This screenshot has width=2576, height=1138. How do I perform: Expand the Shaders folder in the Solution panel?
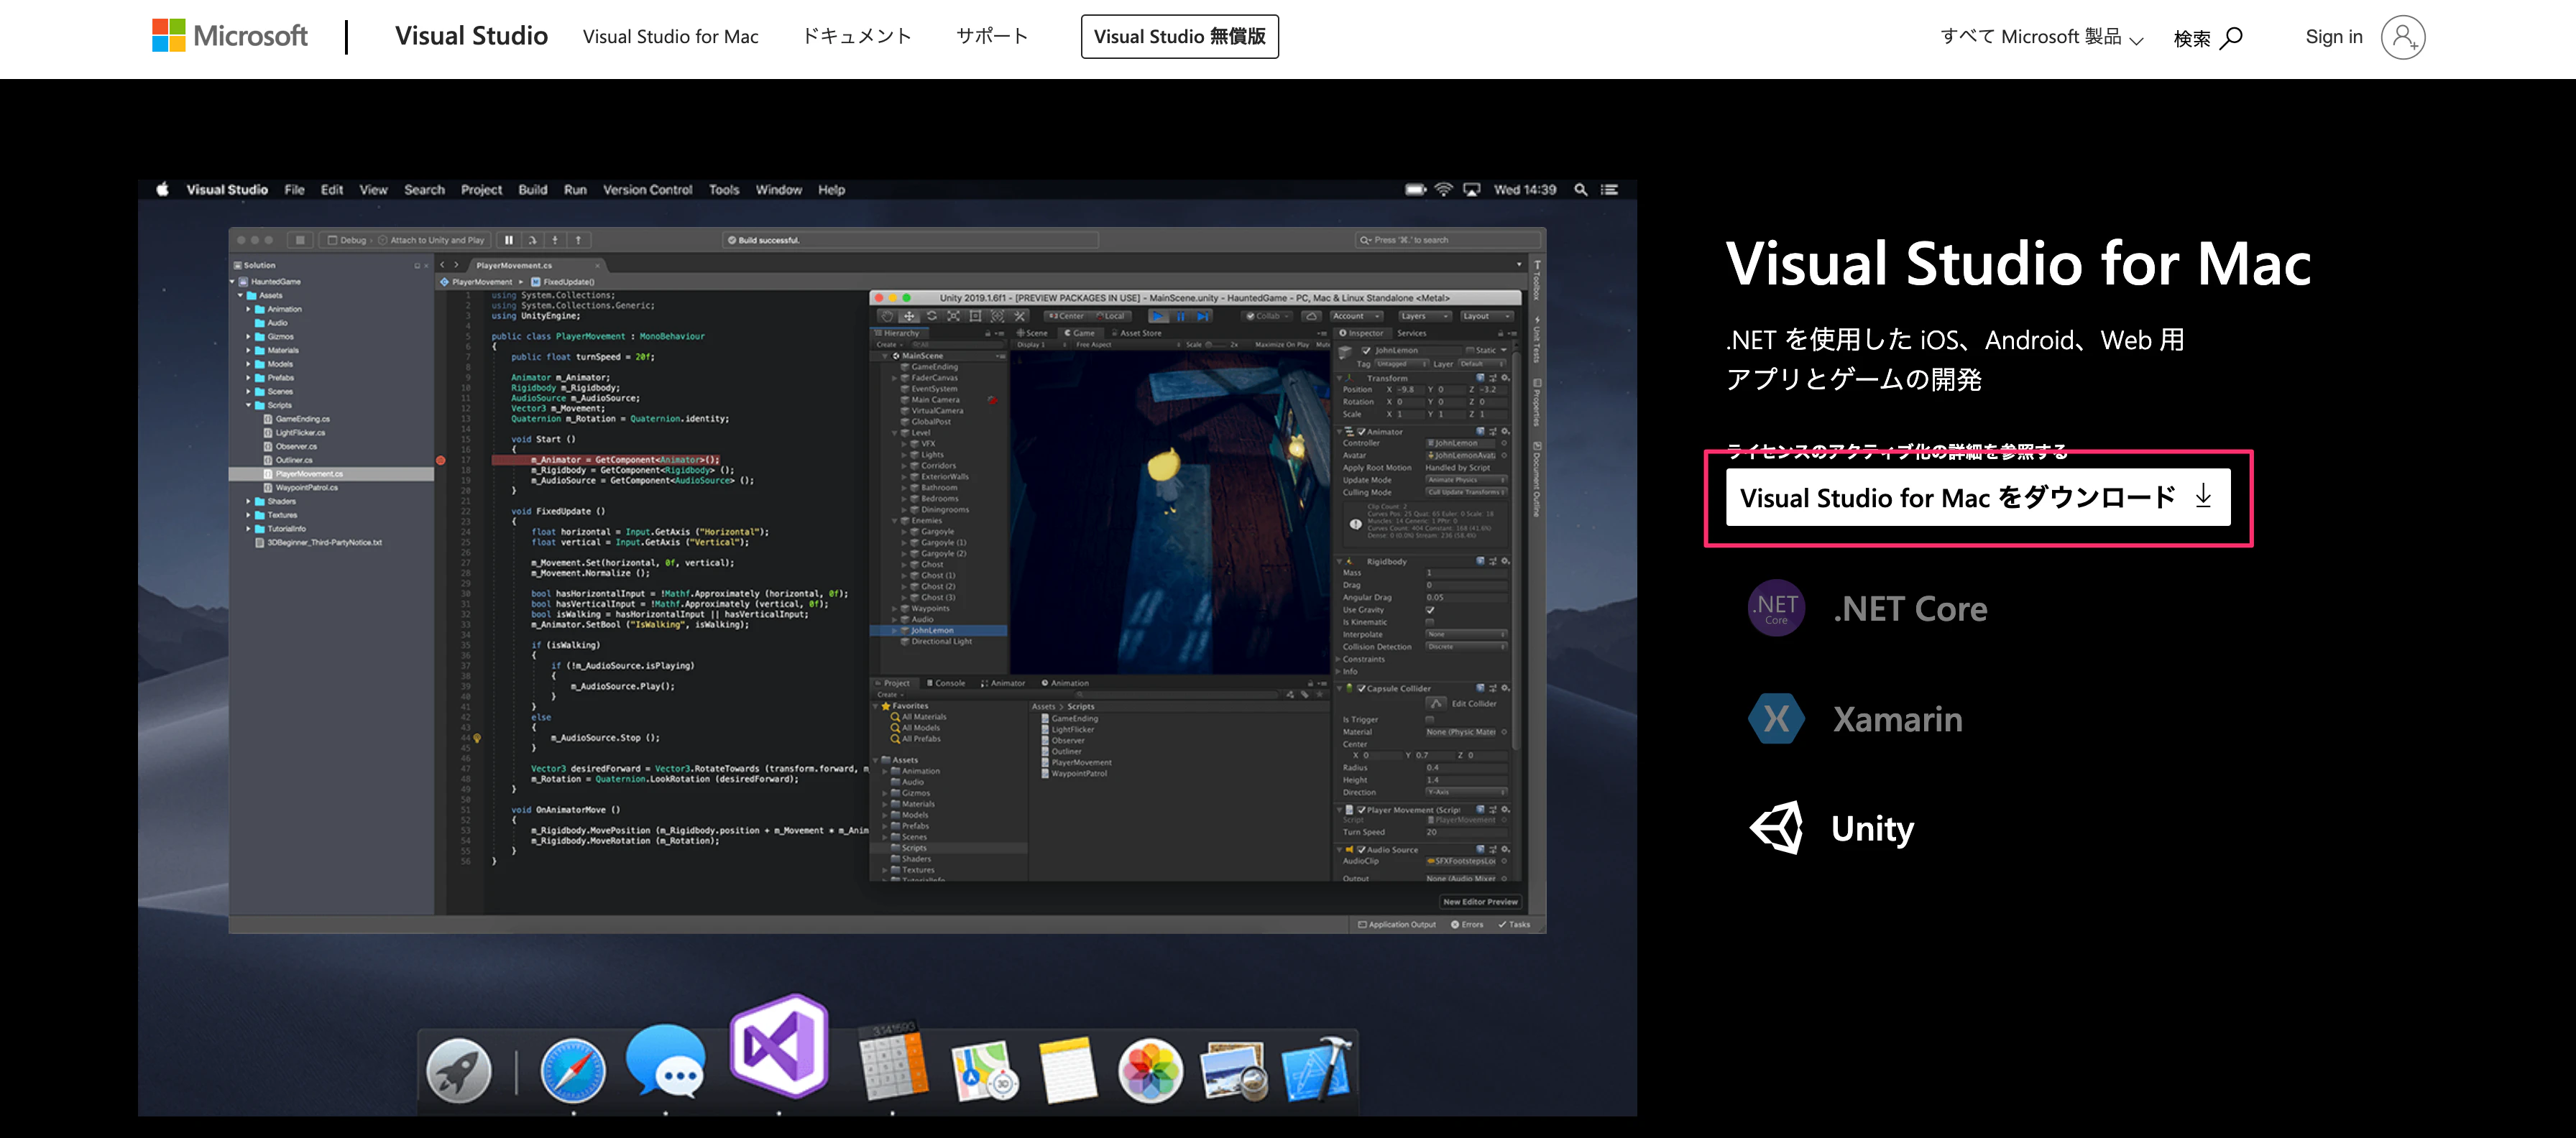pos(249,501)
